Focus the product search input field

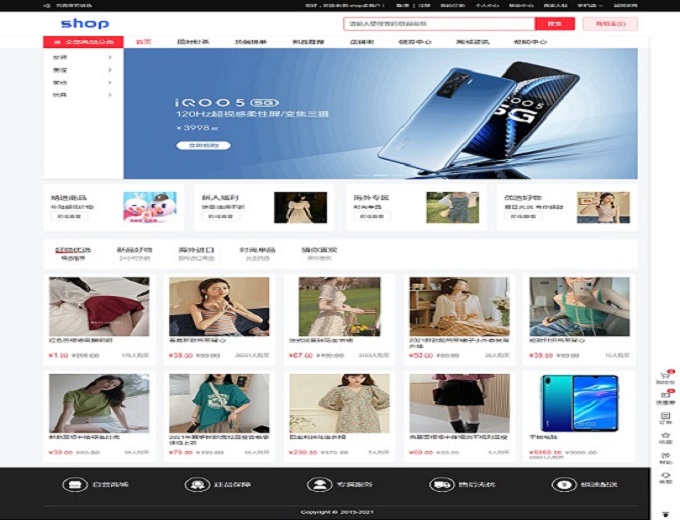click(x=438, y=24)
